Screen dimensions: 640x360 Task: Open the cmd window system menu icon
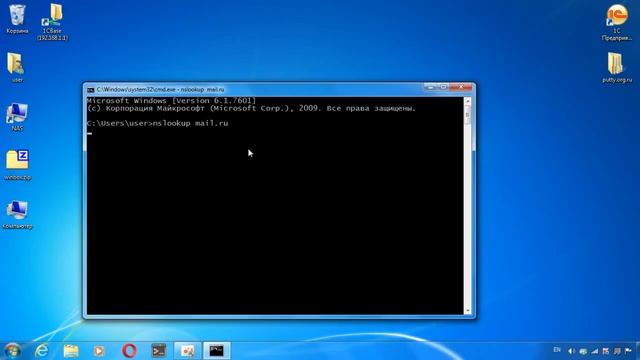pyautogui.click(x=91, y=90)
